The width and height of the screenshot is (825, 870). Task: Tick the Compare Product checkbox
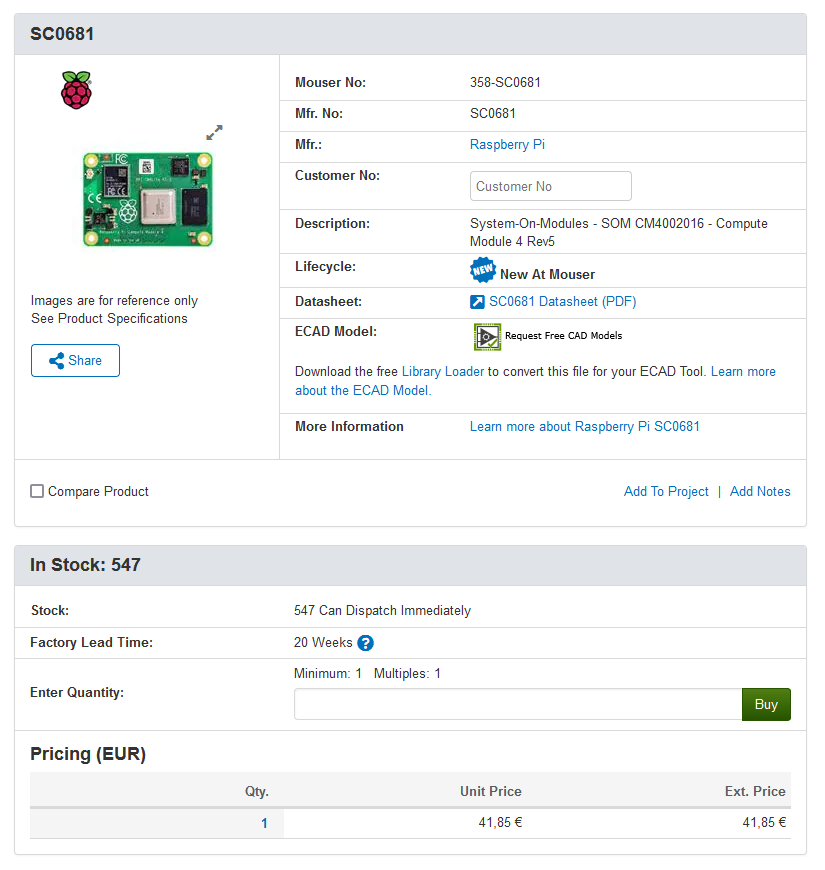pos(37,491)
